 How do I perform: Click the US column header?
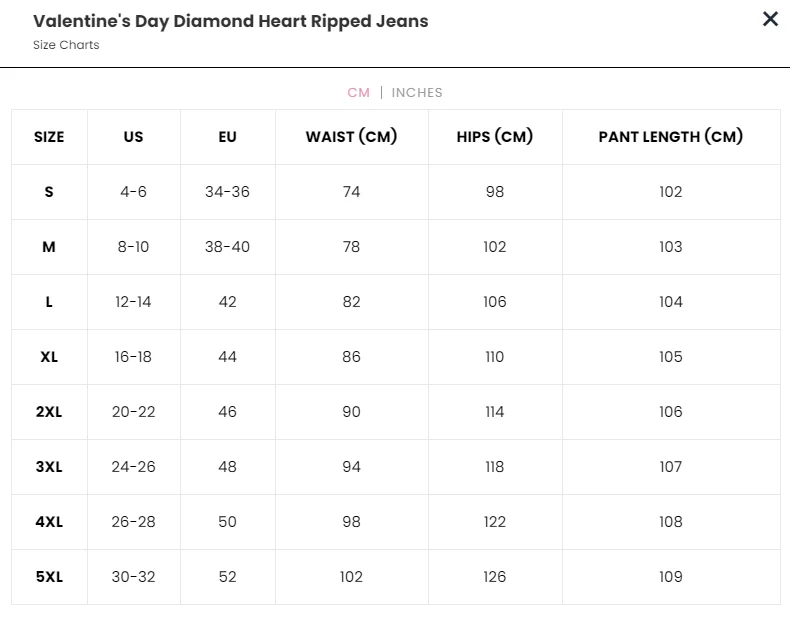click(134, 137)
